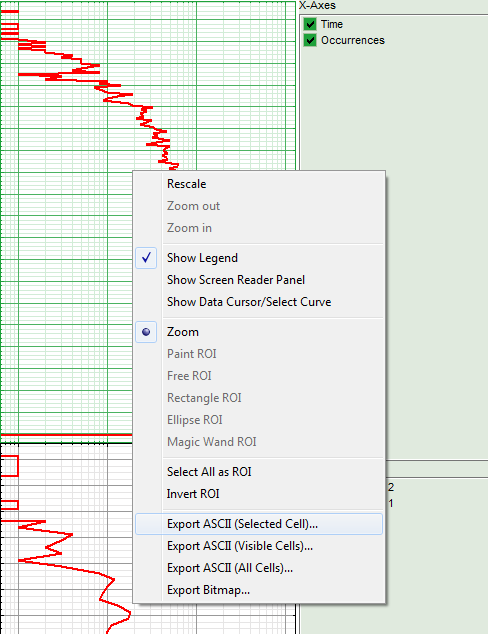Pick the Magic Wand ROI option

(x=259, y=442)
